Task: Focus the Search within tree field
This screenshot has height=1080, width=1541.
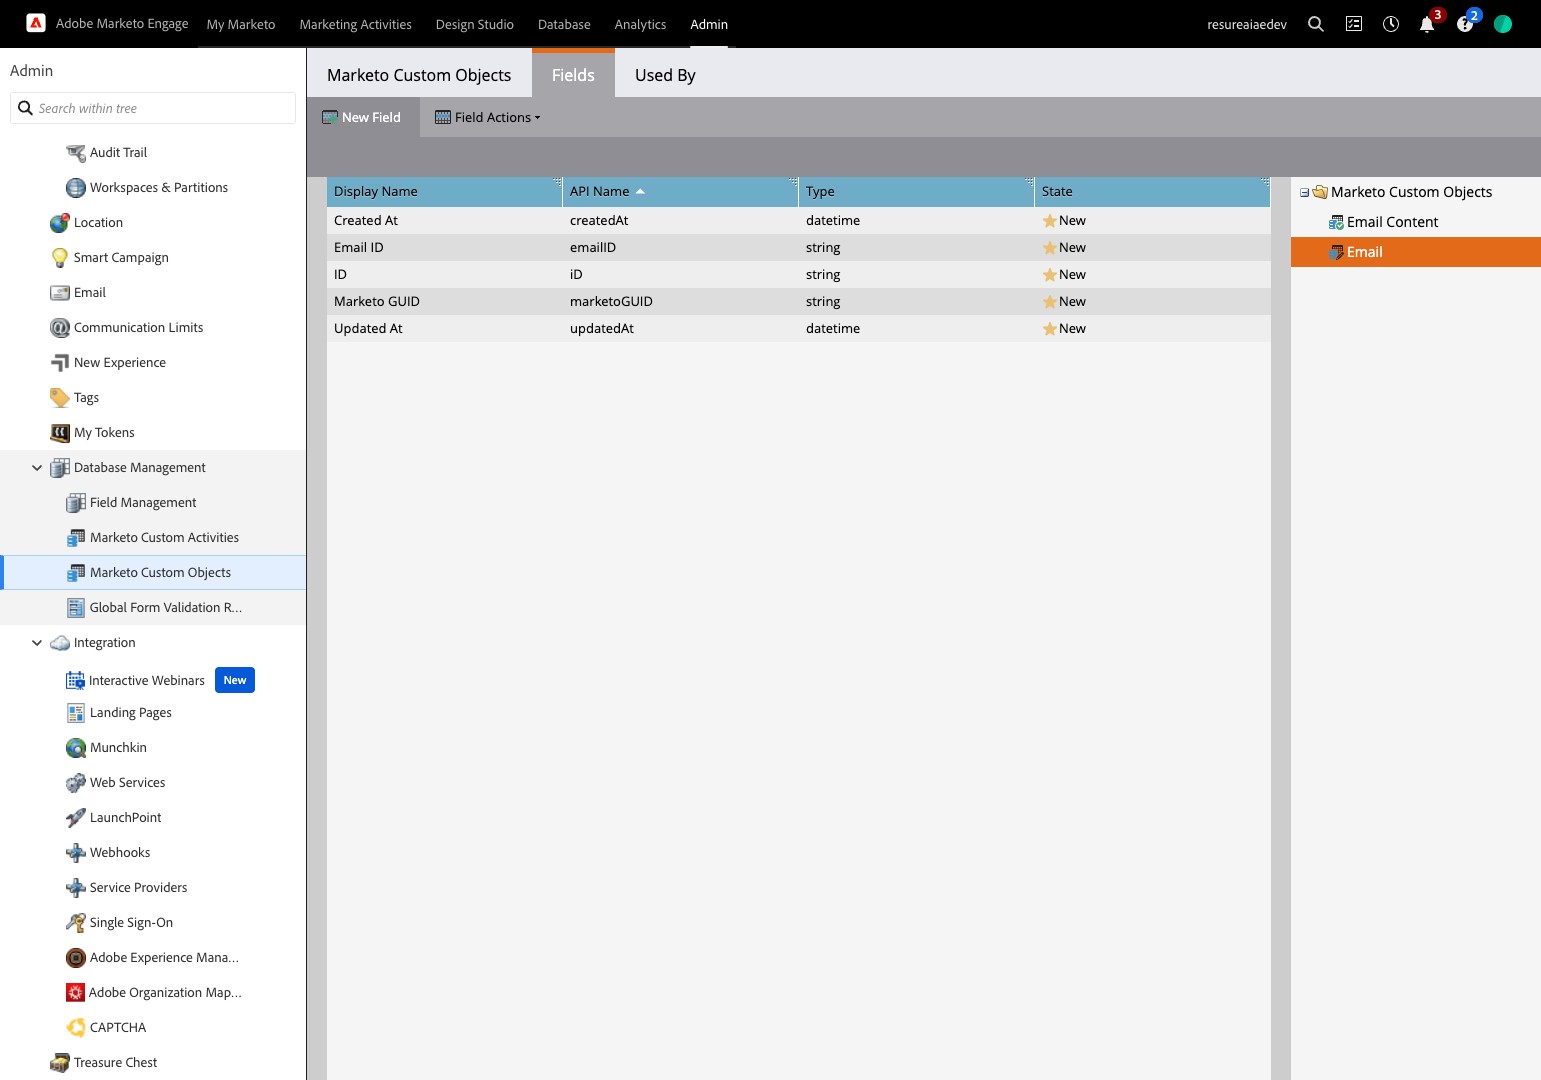Action: point(153,108)
